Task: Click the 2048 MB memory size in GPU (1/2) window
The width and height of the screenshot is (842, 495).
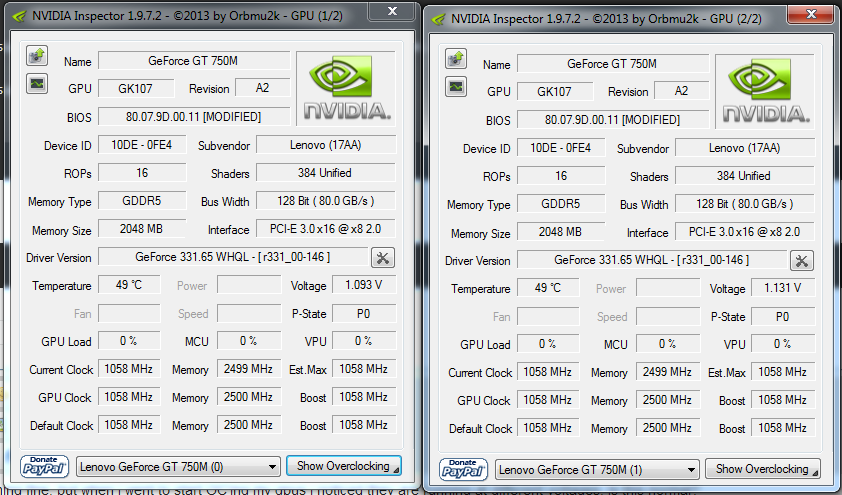Action: coord(142,229)
